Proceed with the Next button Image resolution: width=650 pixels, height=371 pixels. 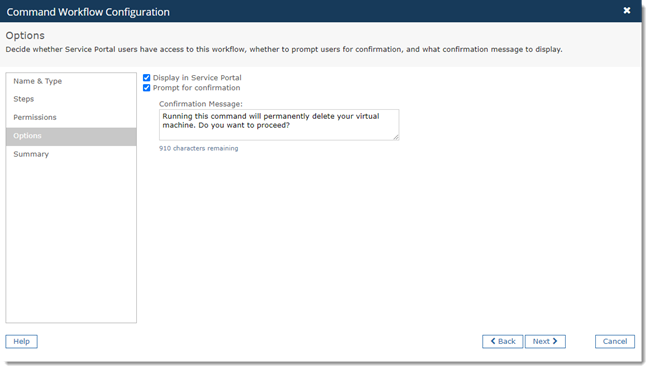tap(545, 342)
